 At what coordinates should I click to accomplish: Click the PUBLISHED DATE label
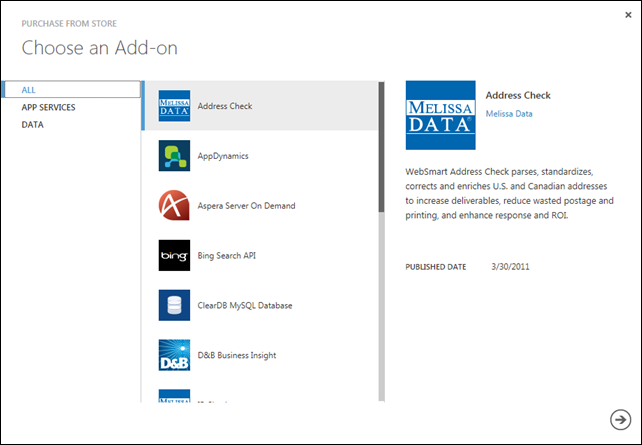tap(436, 267)
